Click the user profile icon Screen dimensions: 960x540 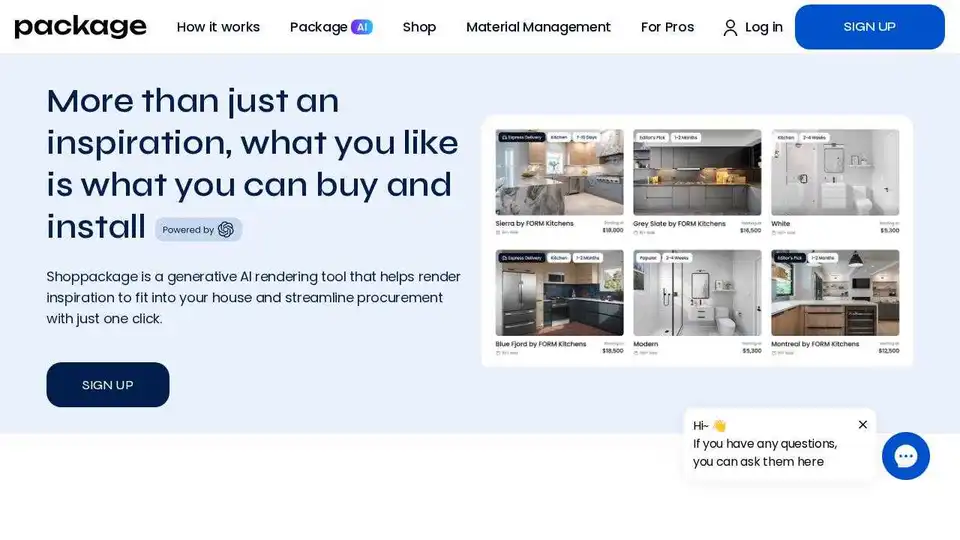(x=730, y=28)
